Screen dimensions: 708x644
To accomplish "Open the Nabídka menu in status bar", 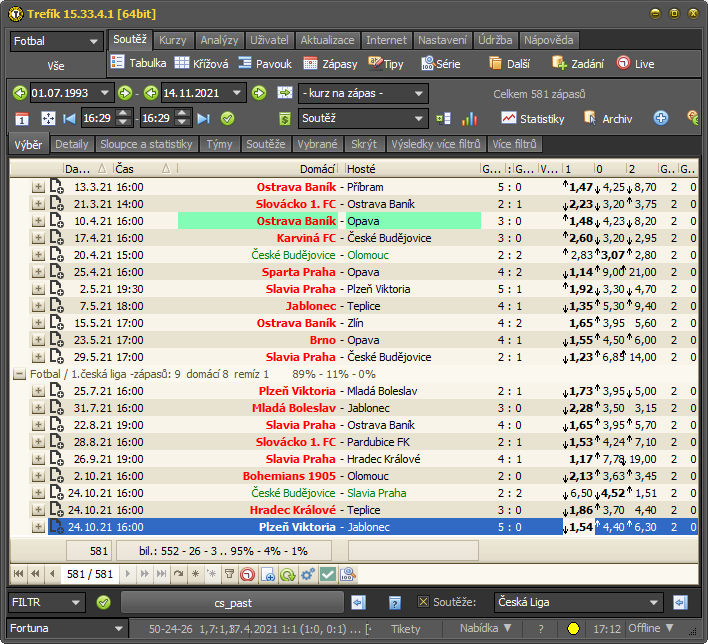I will [x=485, y=628].
